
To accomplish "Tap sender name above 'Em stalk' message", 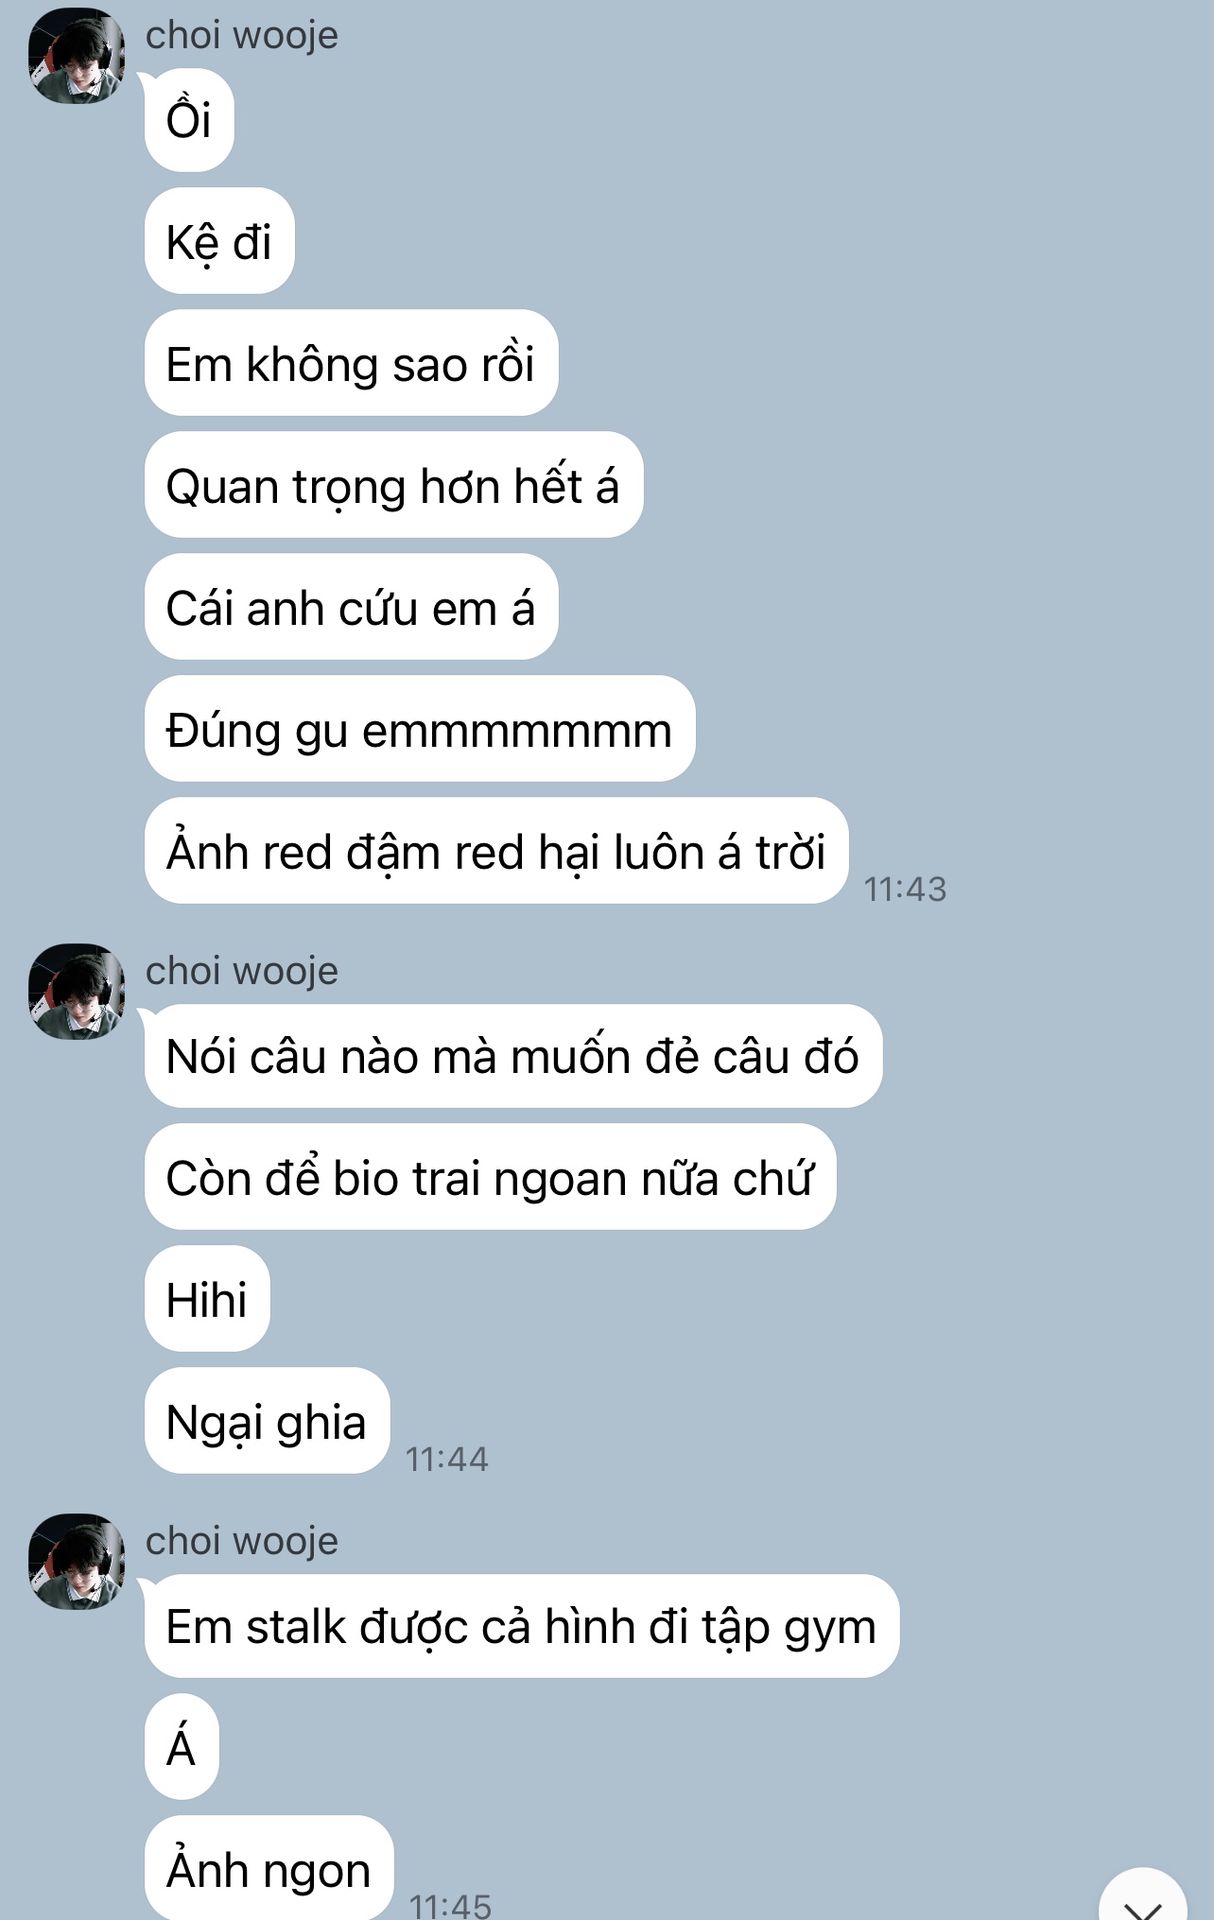I will pos(242,1541).
